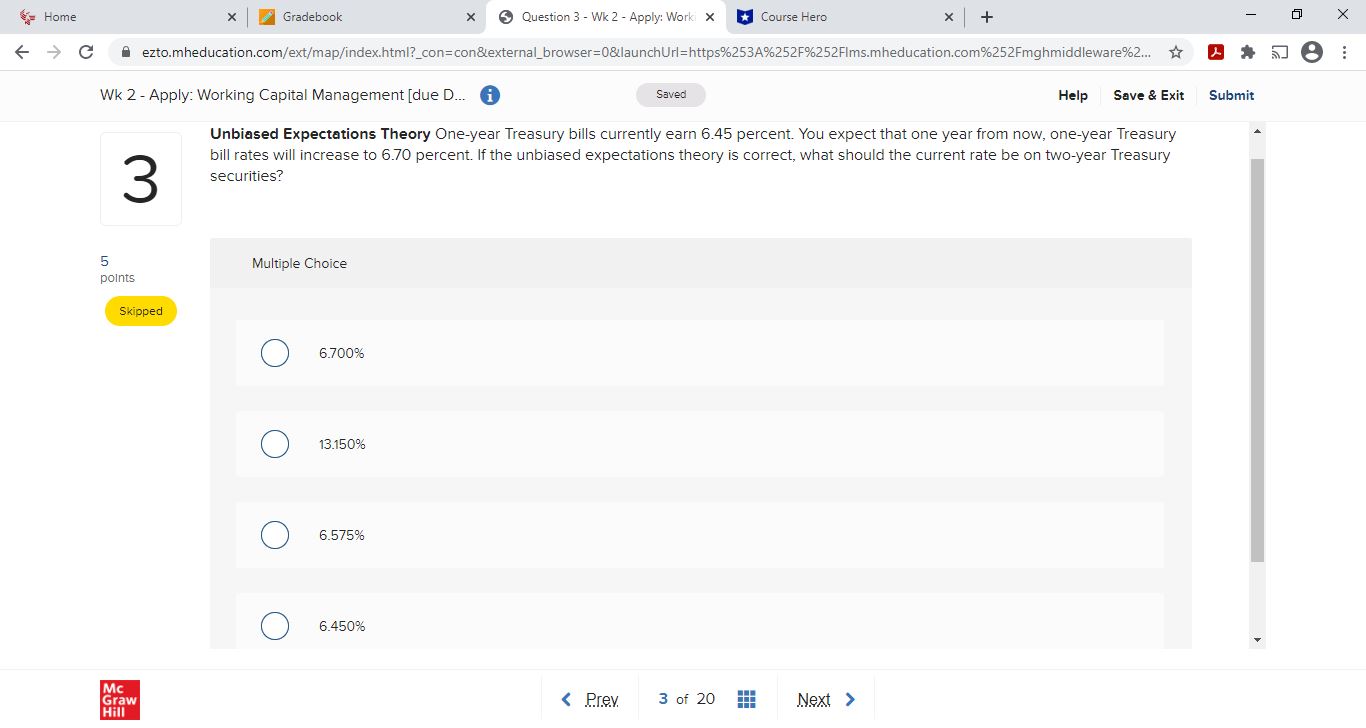The image size is (1366, 728).
Task: Click the question info icon
Action: click(x=489, y=95)
